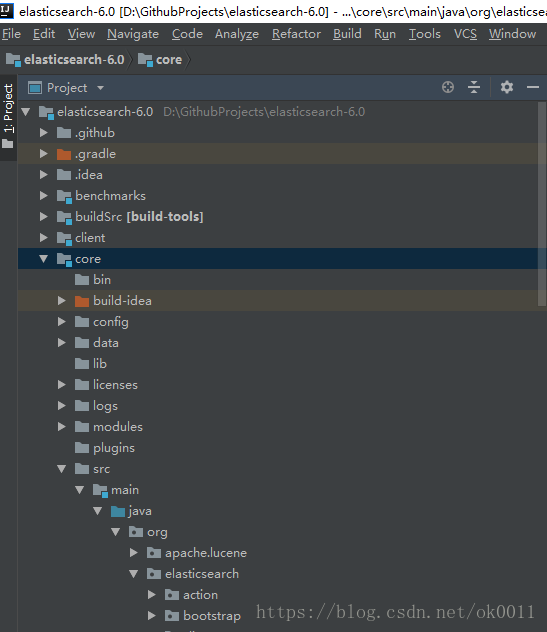Expand the buildSrc [build-tools] module
The width and height of the screenshot is (547, 632).
tap(44, 216)
